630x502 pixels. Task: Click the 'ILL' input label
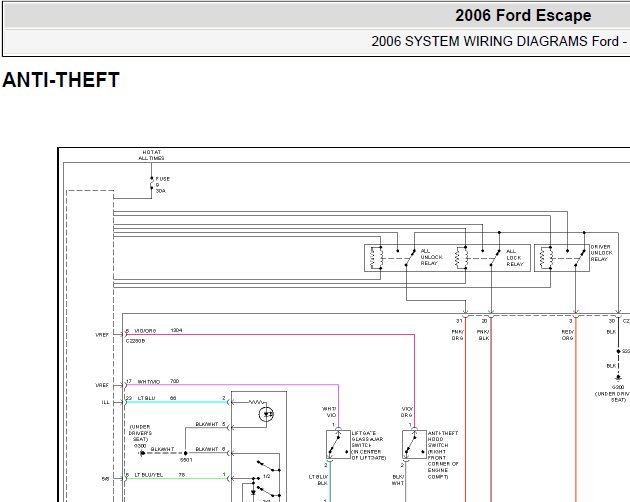click(x=106, y=402)
